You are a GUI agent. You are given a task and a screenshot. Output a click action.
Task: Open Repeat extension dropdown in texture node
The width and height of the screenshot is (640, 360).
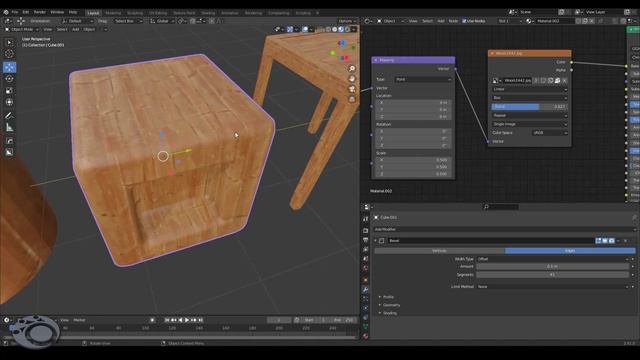(x=529, y=116)
